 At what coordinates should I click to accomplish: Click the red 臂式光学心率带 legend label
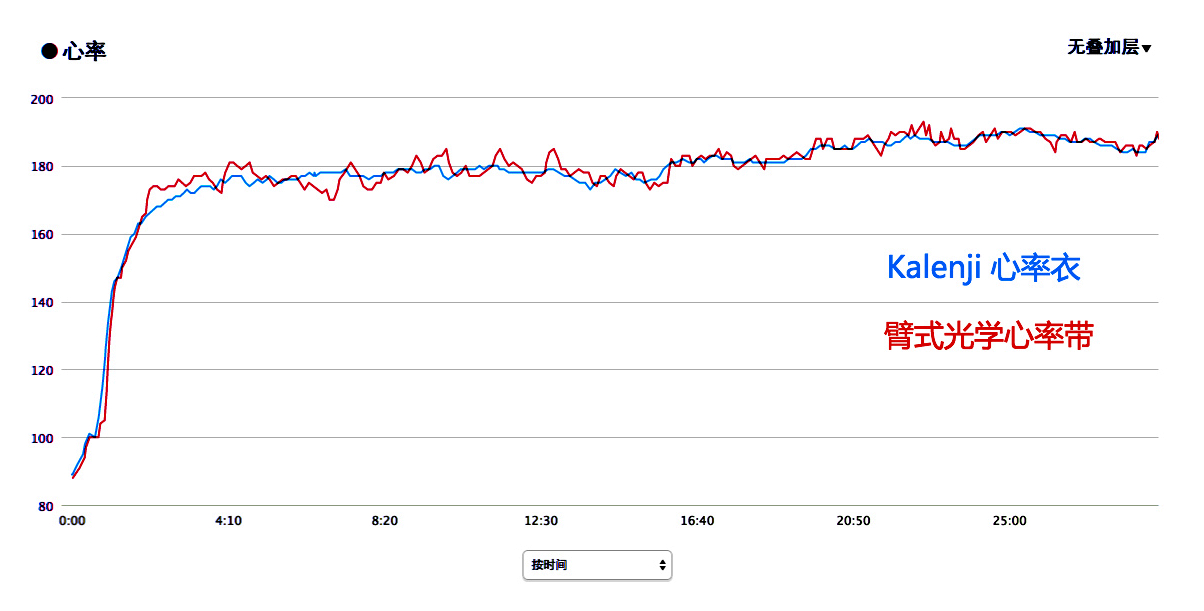tap(988, 335)
